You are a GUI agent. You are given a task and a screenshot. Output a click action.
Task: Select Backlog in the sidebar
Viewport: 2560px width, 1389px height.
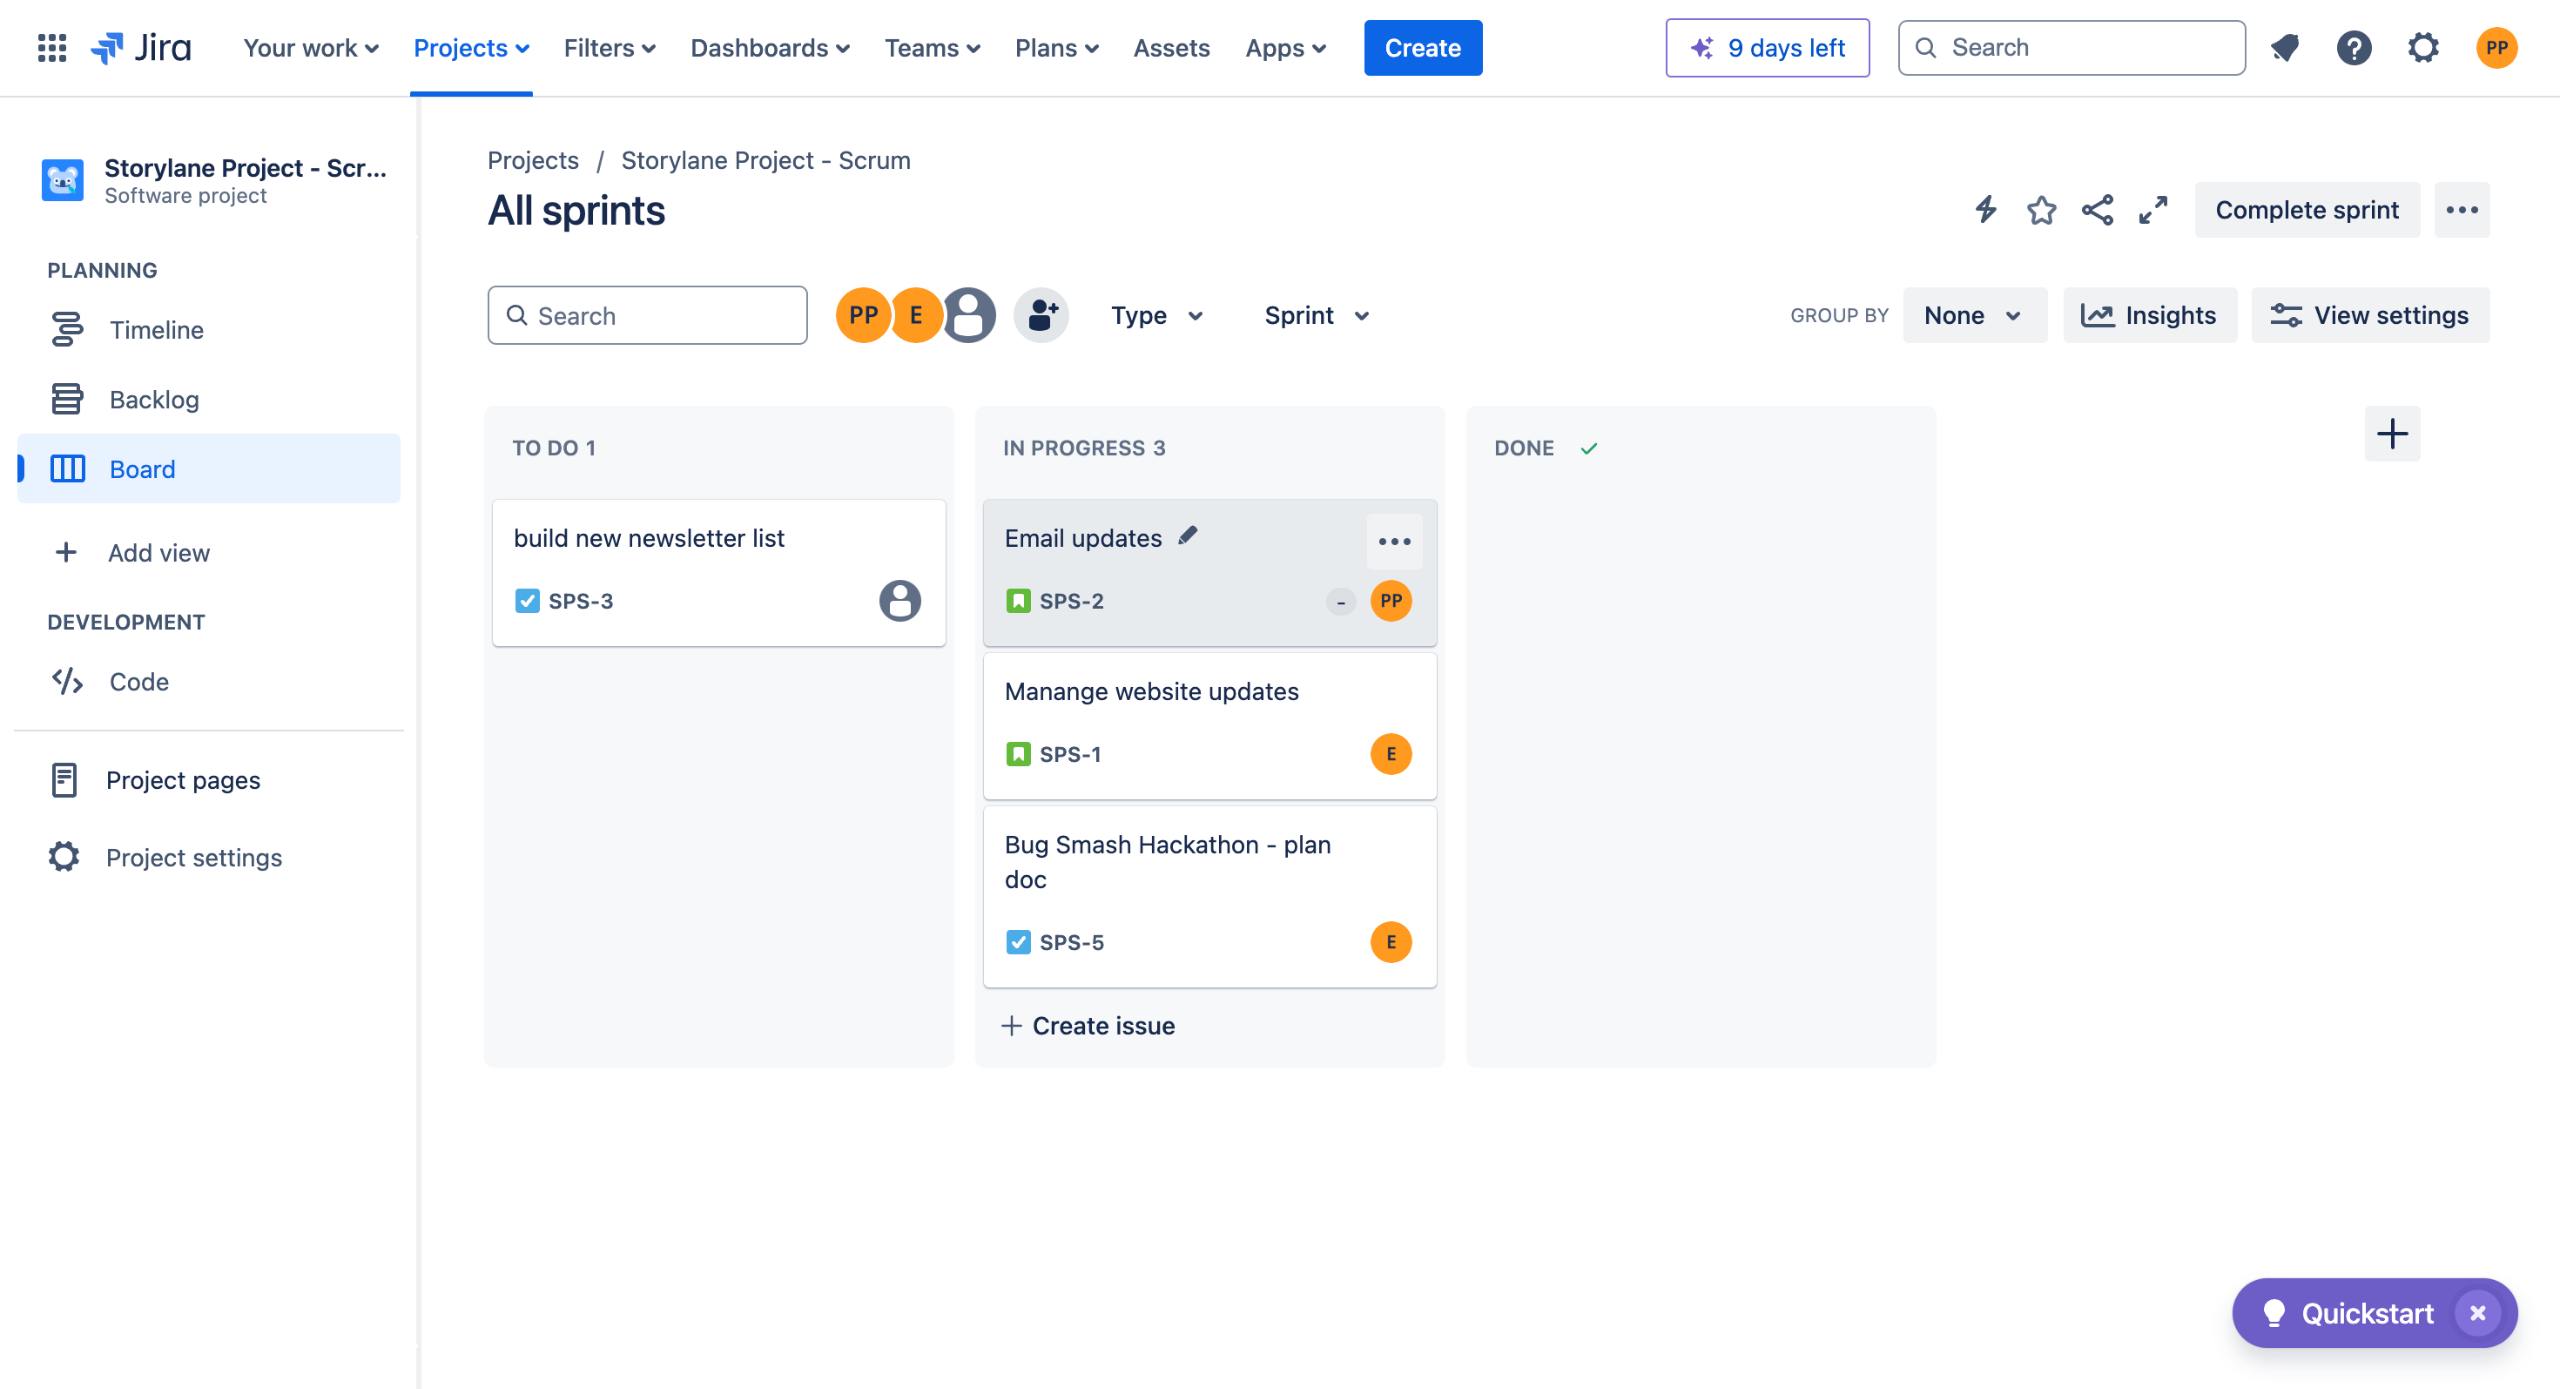(x=154, y=400)
